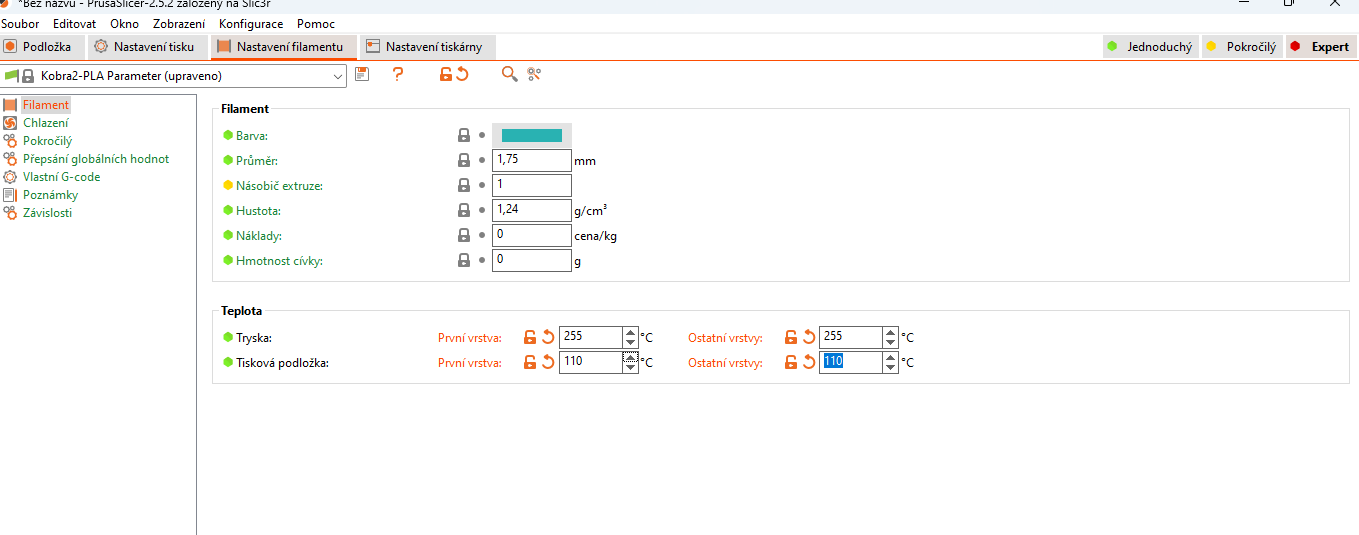Click the lock icon beside Hmotnost cívky

point(464,261)
